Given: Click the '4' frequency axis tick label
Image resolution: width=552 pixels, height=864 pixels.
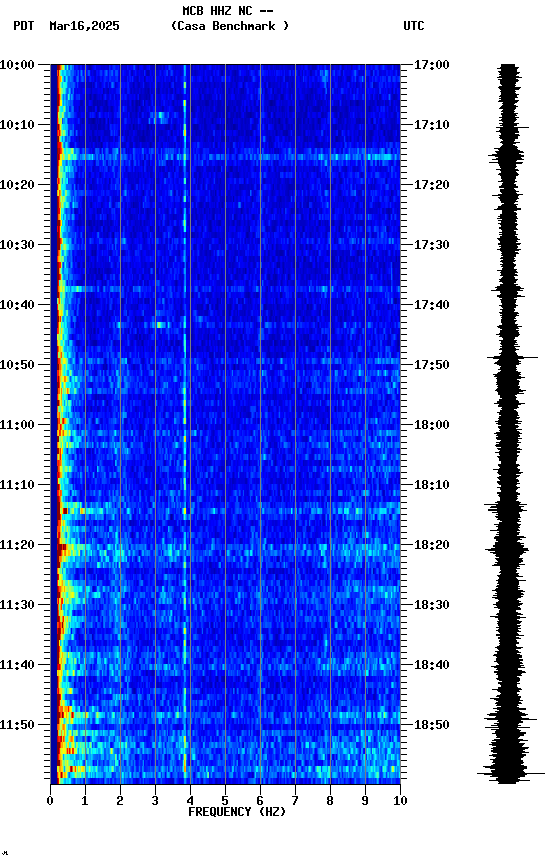Looking at the screenshot, I should (x=190, y=801).
